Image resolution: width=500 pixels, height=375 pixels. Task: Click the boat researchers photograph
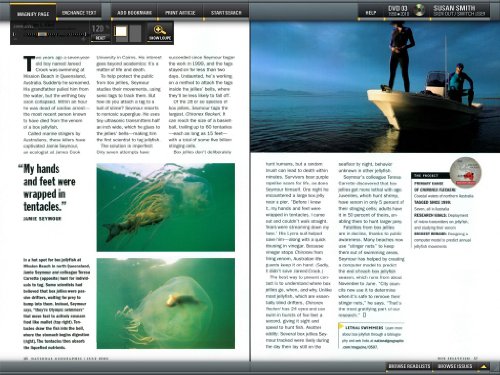[x=375, y=86]
